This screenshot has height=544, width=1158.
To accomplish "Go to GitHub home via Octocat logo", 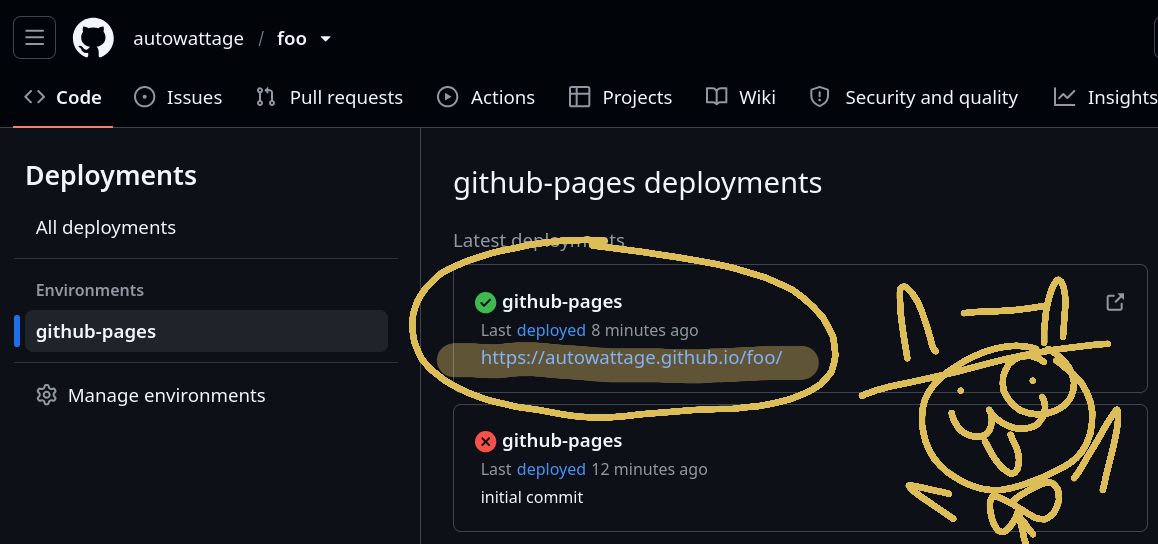I will [x=93, y=38].
